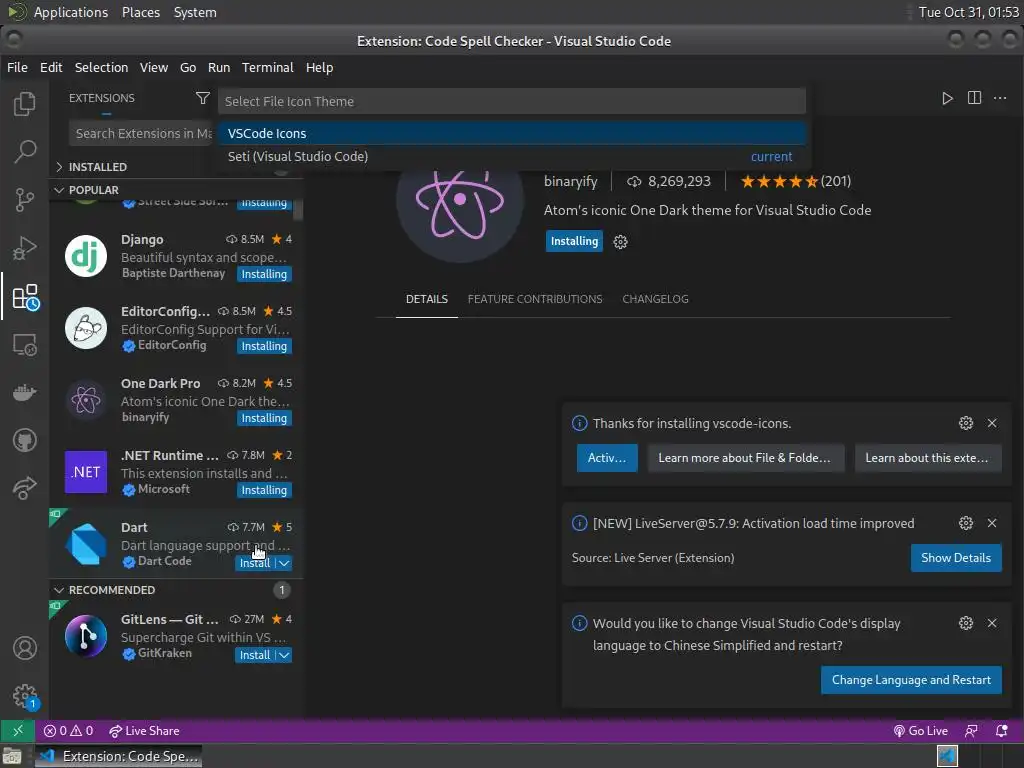Click the remote window status bar icon
Screen dimensions: 1024x768
[18, 730]
